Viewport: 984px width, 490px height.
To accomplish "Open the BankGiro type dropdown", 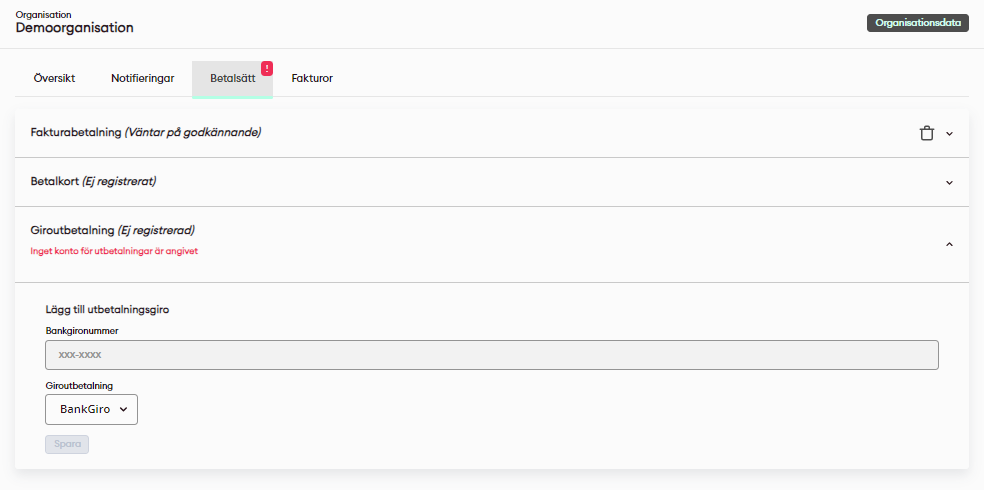I will tap(91, 409).
